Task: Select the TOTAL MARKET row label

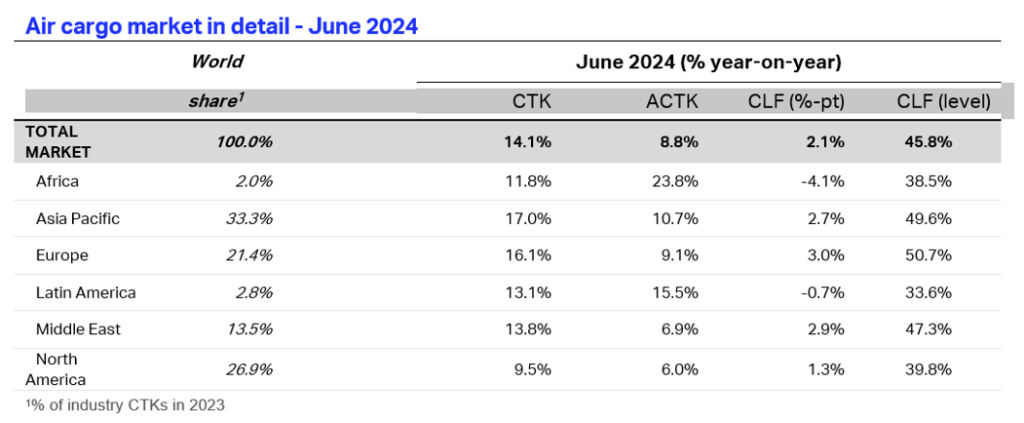Action: [x=58, y=142]
